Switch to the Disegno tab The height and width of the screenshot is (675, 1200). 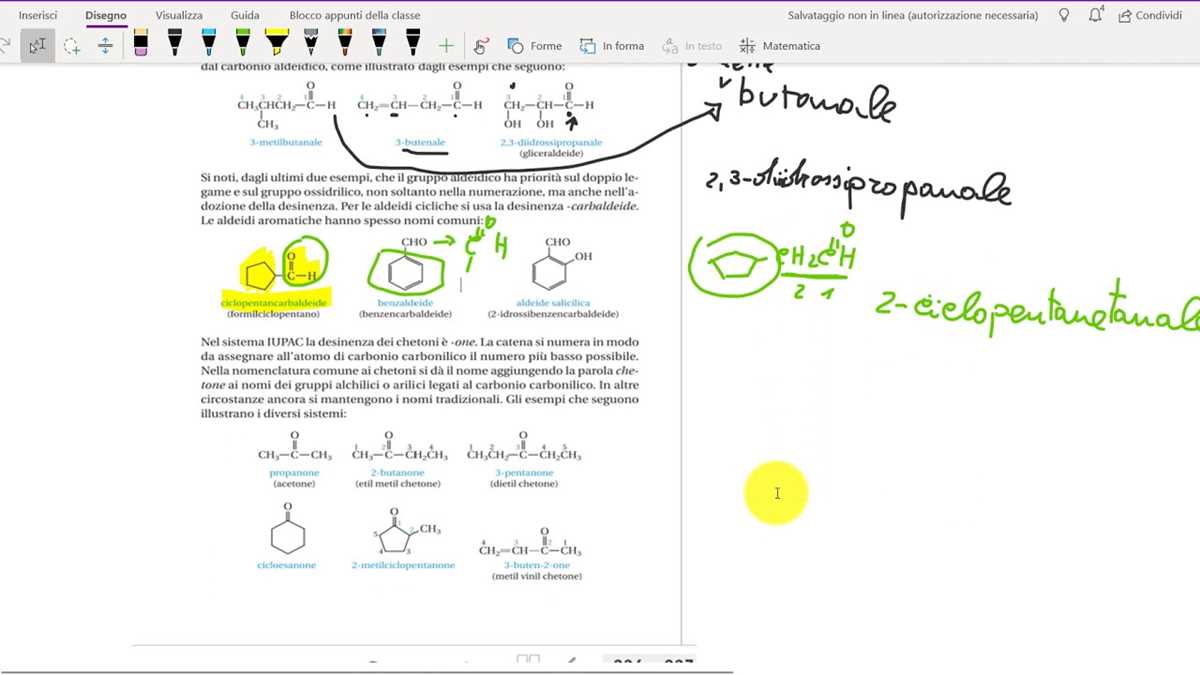(x=106, y=15)
